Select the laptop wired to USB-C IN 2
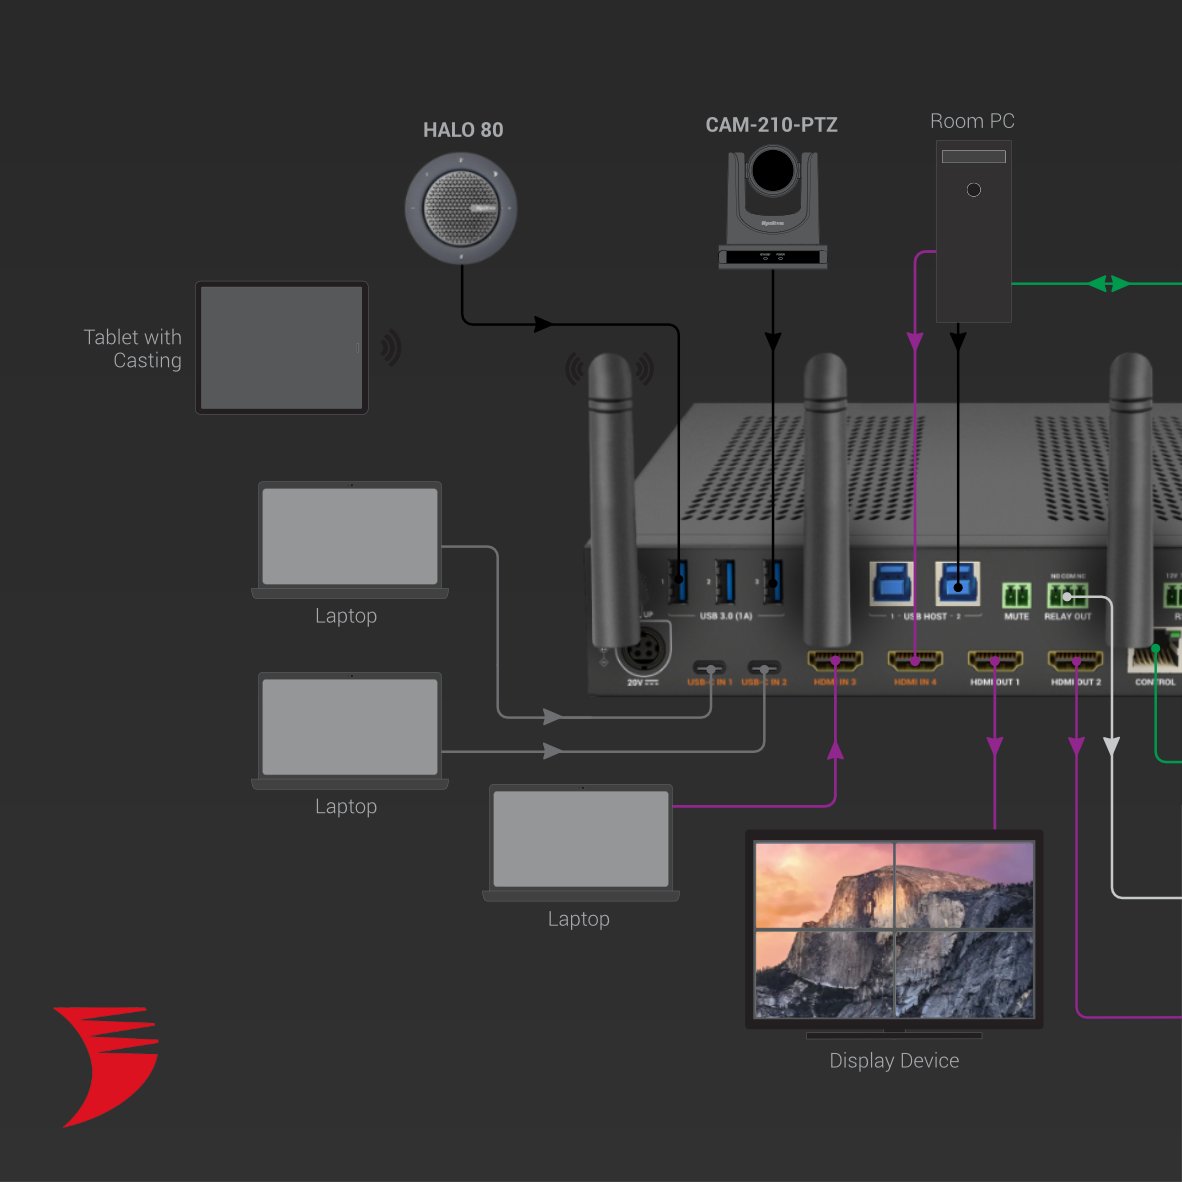 [350, 730]
